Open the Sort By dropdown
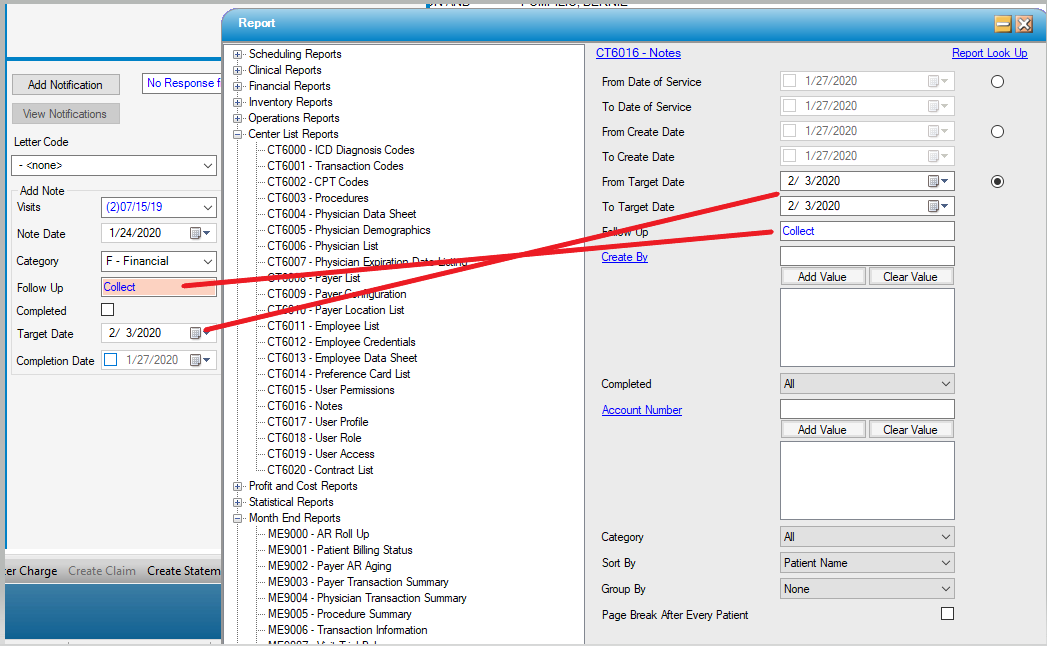The height and width of the screenshot is (646, 1047). [x=866, y=563]
